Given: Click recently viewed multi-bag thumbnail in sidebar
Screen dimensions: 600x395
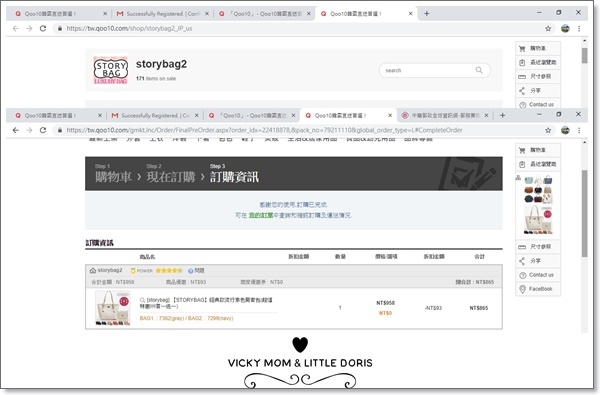Looking at the screenshot, I should tap(538, 189).
